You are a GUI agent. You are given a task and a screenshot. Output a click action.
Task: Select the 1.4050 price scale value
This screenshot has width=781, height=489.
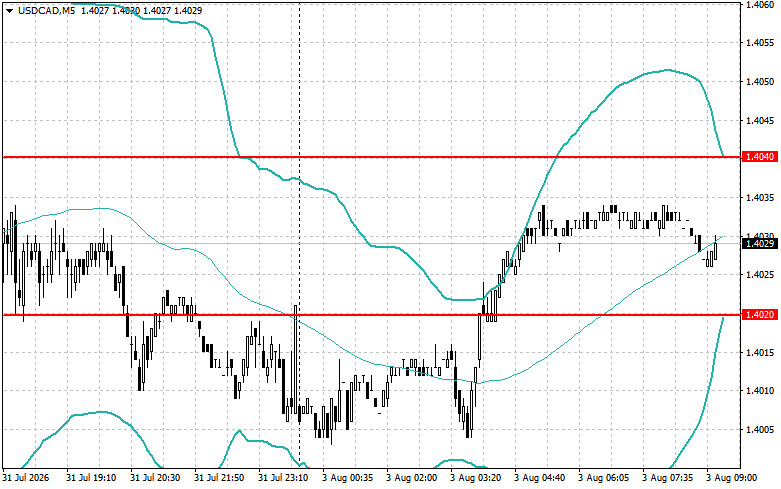[x=760, y=82]
